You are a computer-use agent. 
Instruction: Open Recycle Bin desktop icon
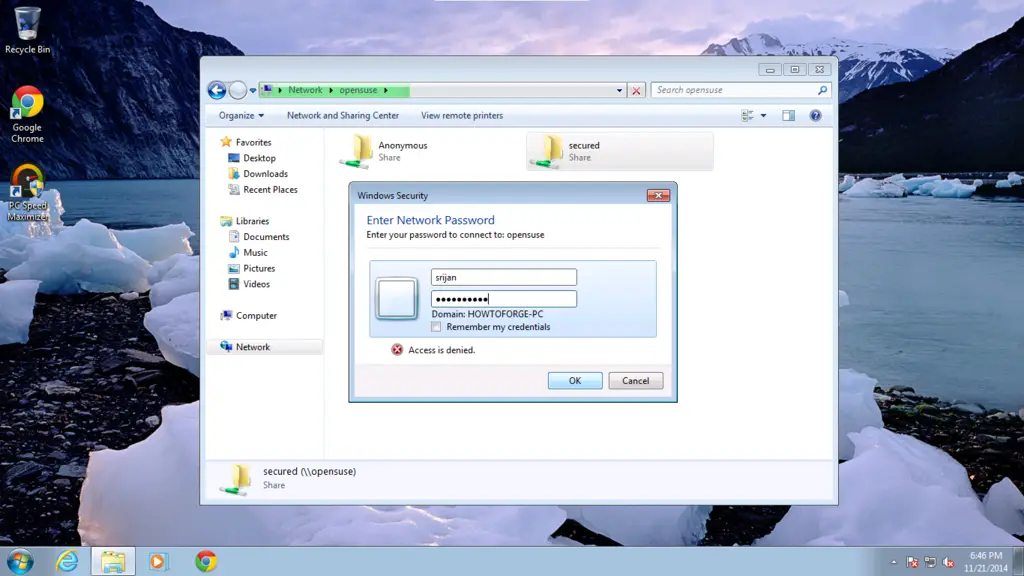(x=27, y=30)
